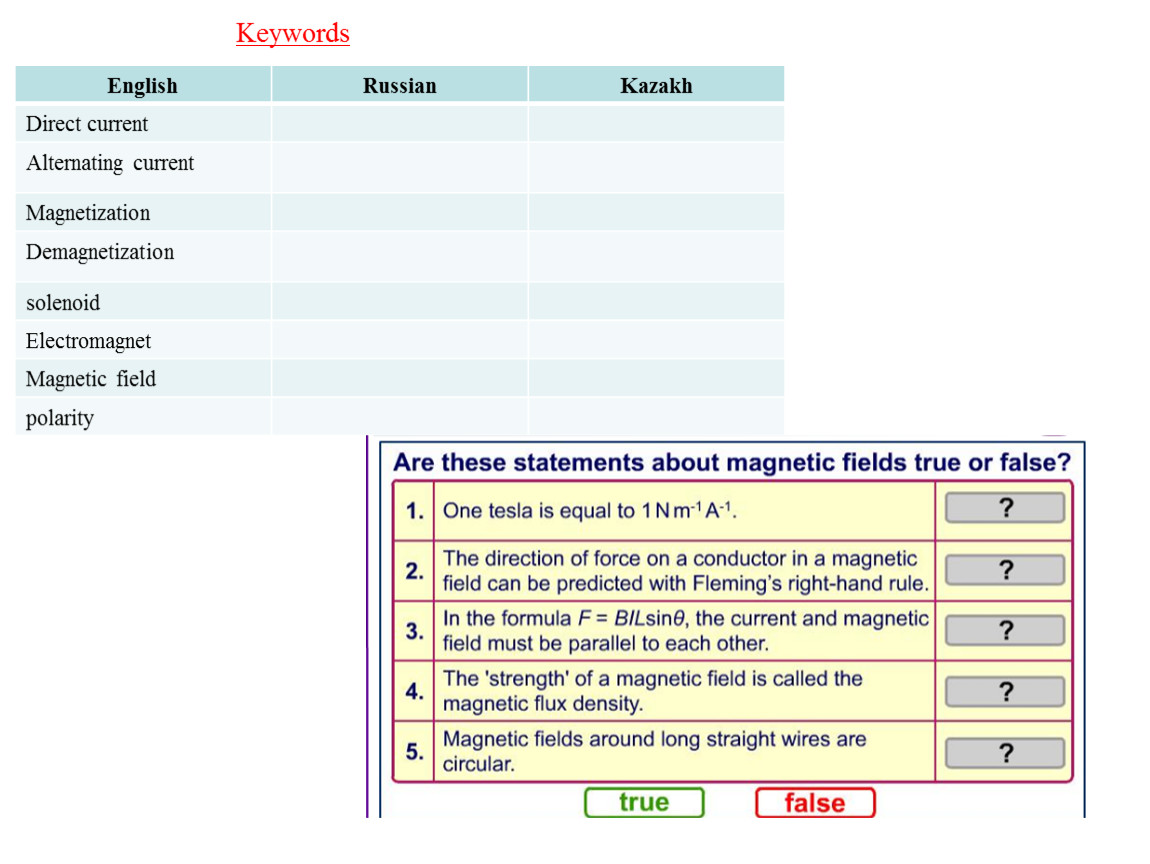Click the number 2. in the quiz

414,571
